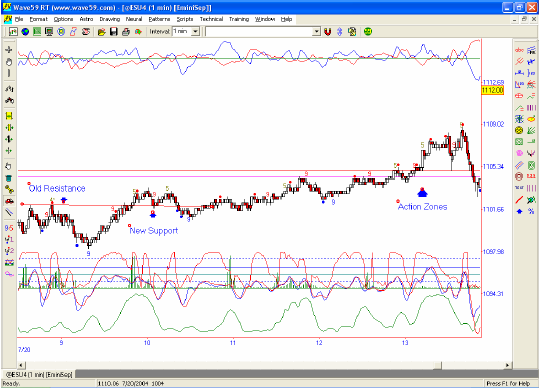Open the Technical menu
This screenshot has width=539, height=388.
(211, 19)
